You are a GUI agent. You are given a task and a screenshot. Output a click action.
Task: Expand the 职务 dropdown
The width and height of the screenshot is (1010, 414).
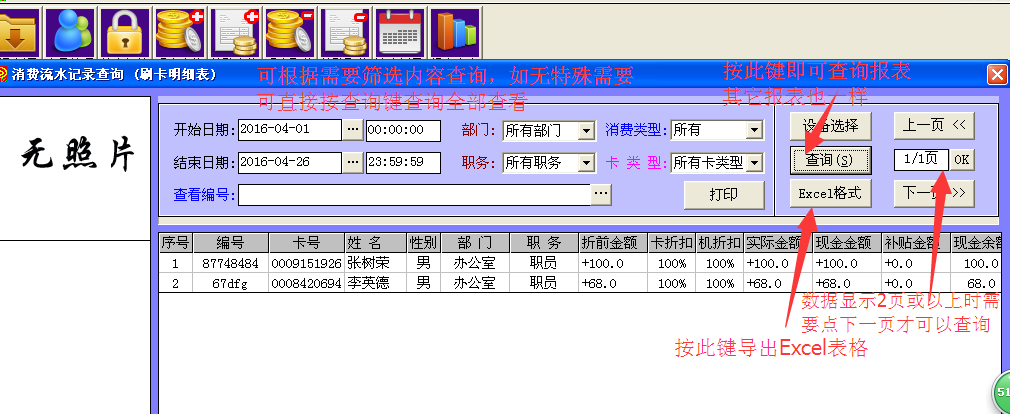[586, 164]
